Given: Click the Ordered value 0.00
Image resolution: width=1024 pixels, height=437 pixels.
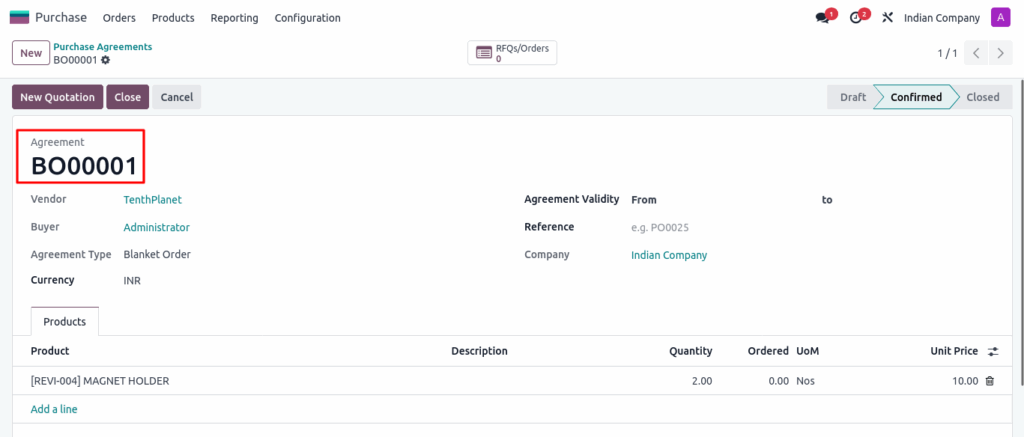Looking at the screenshot, I should [x=778, y=381].
